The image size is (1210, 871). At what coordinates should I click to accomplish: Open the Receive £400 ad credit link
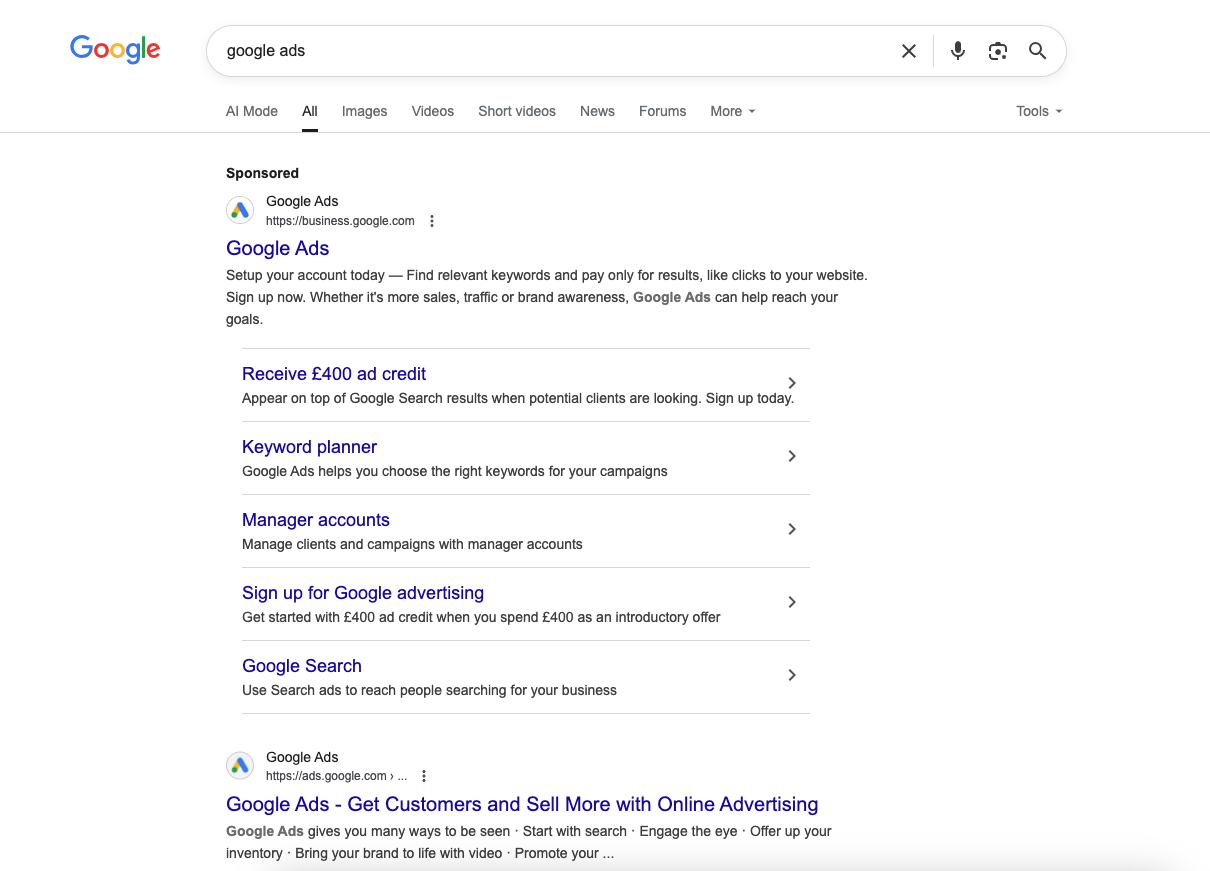coord(334,373)
